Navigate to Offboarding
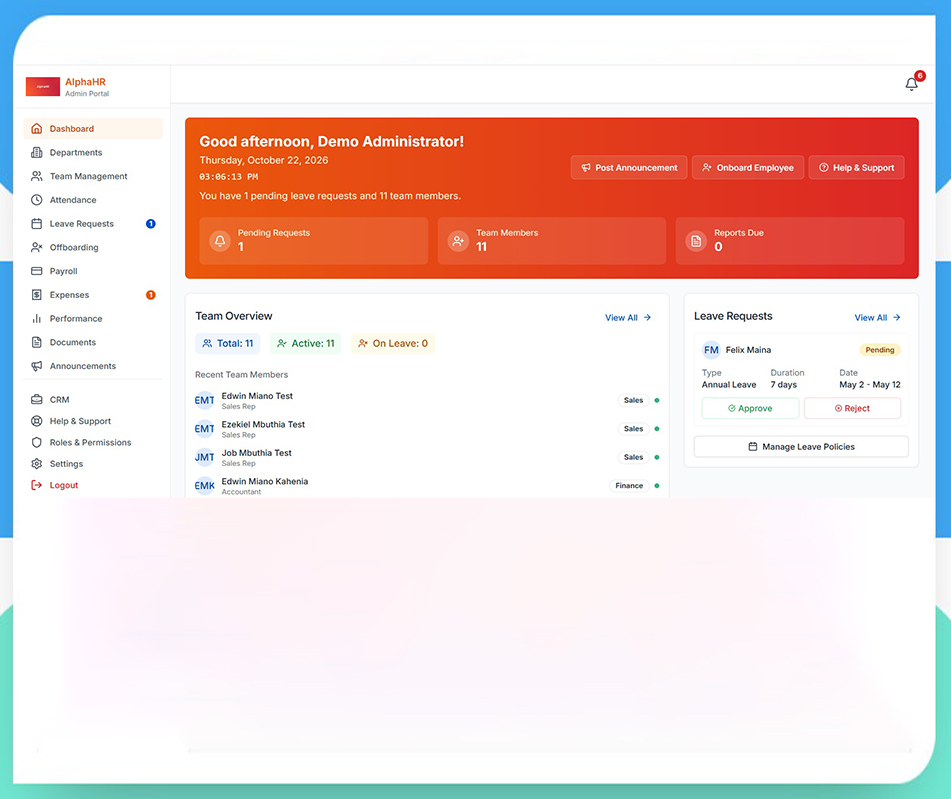 (x=93, y=247)
